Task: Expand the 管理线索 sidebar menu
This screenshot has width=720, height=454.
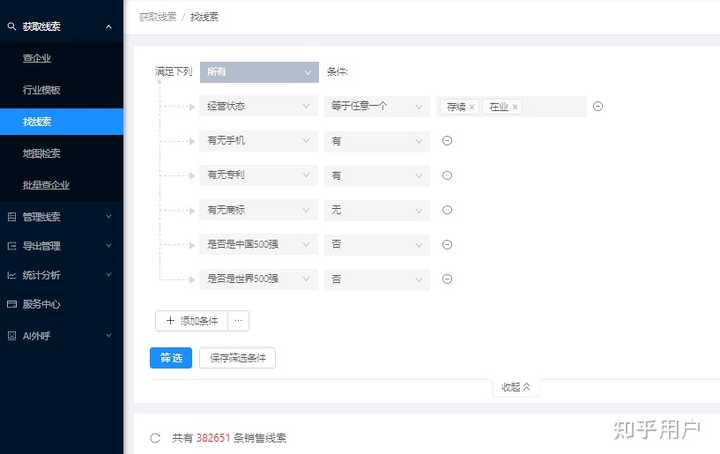Action: 60,216
